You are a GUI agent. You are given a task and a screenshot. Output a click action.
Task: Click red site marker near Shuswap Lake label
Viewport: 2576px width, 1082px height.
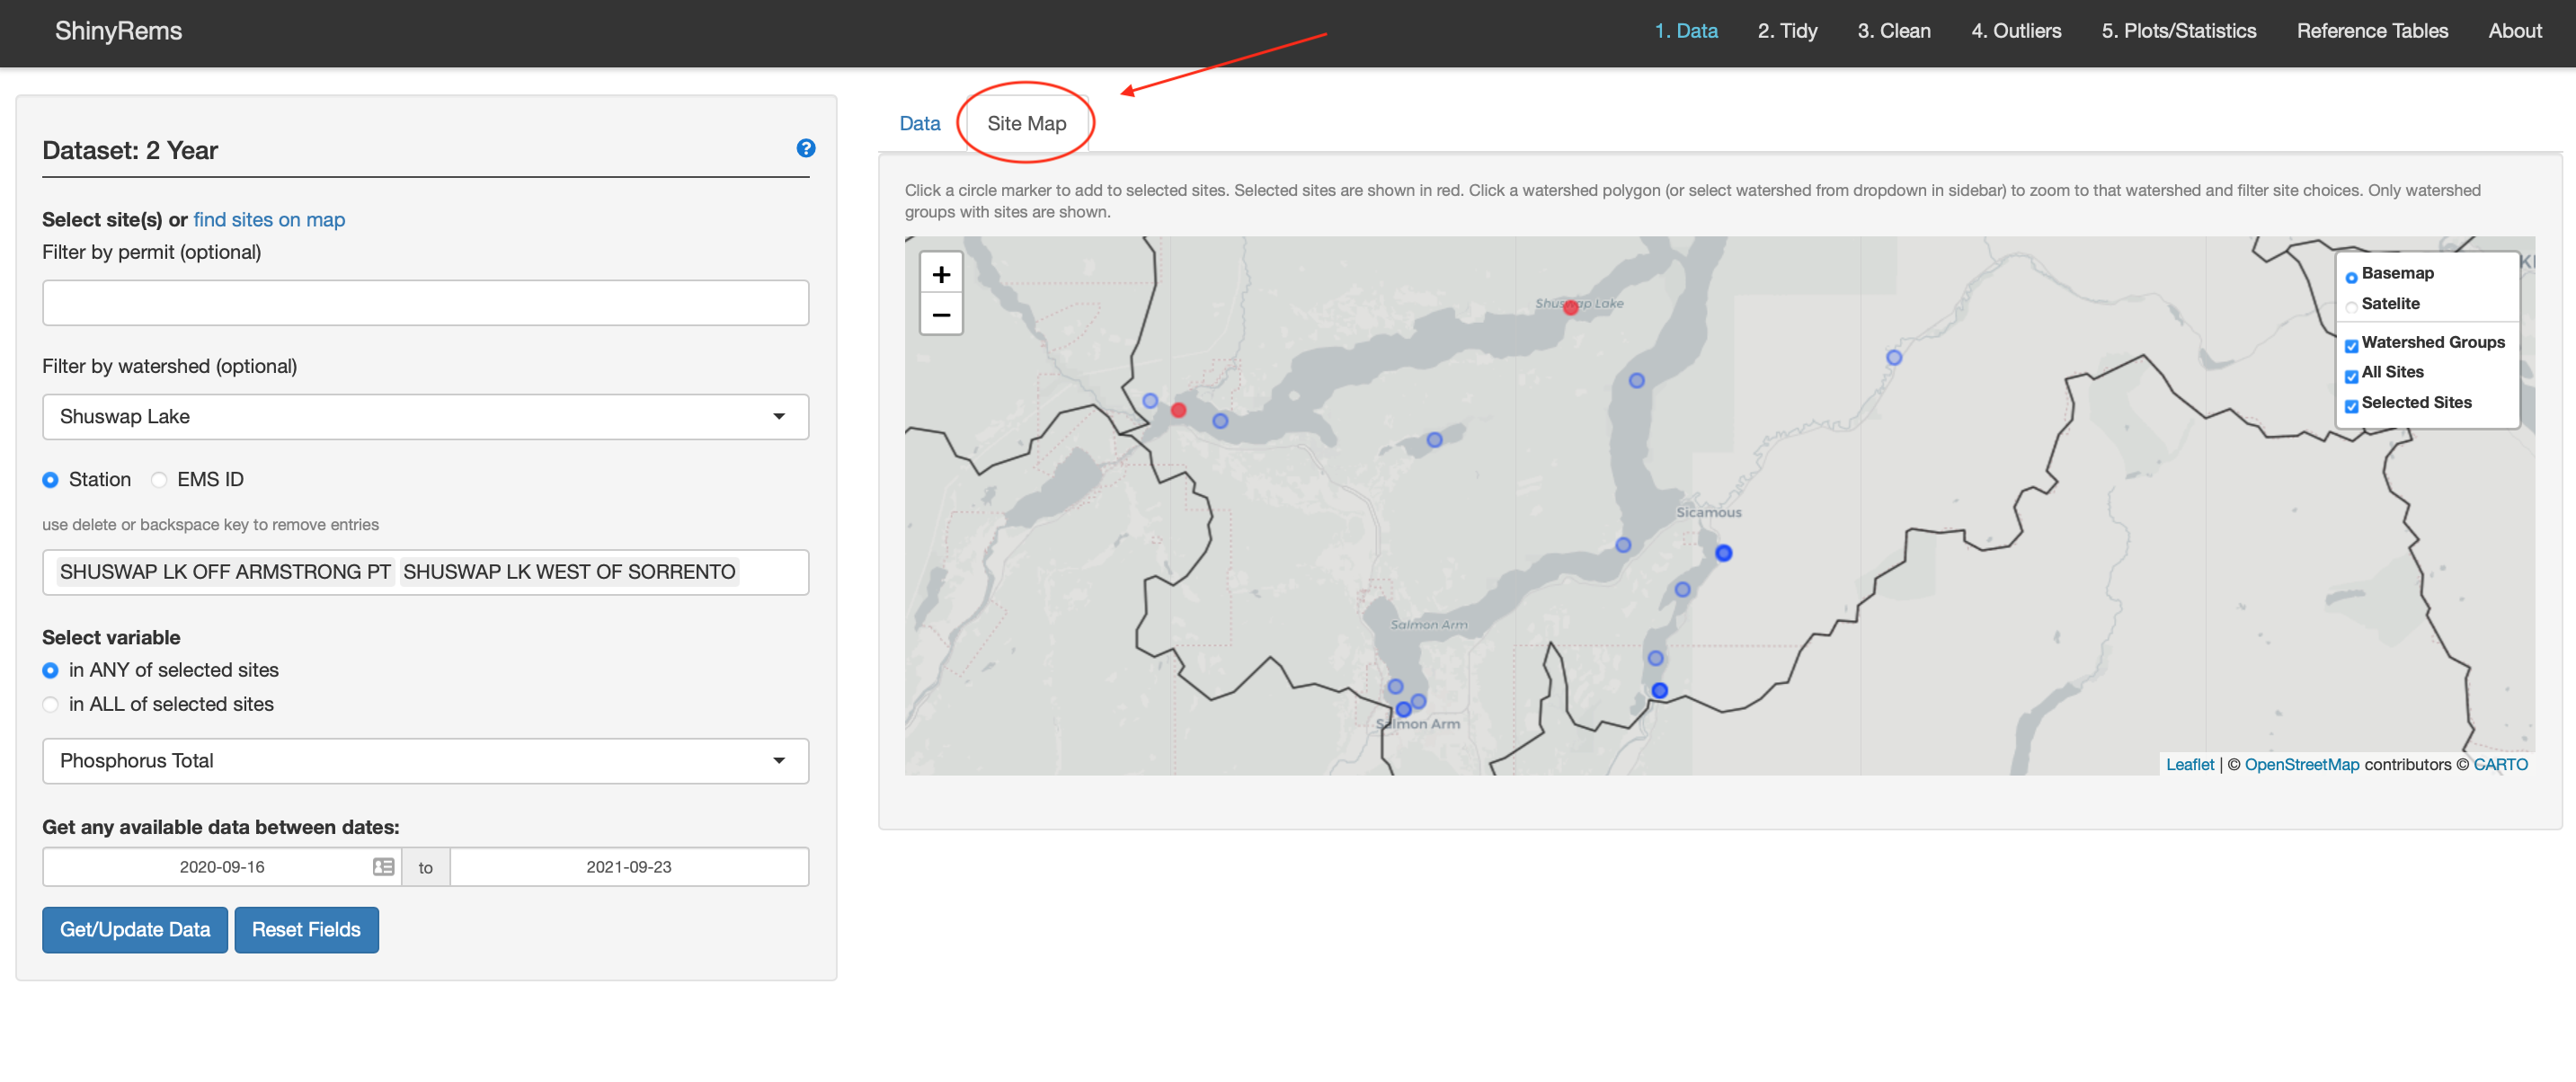coord(1570,307)
